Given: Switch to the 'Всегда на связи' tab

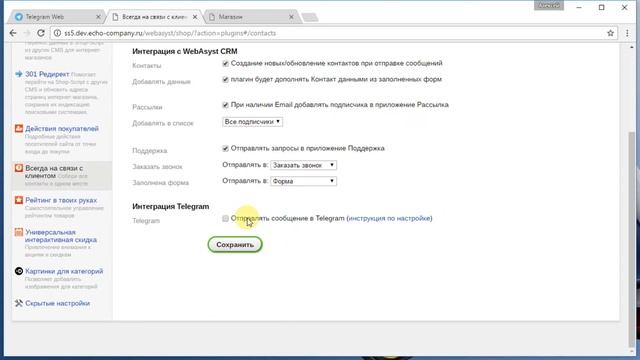Looking at the screenshot, I should 154,17.
